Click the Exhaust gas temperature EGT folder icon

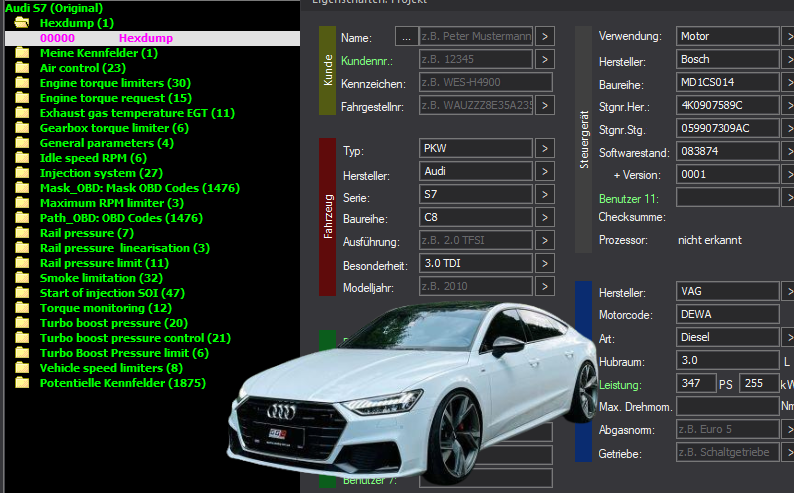(x=22, y=113)
